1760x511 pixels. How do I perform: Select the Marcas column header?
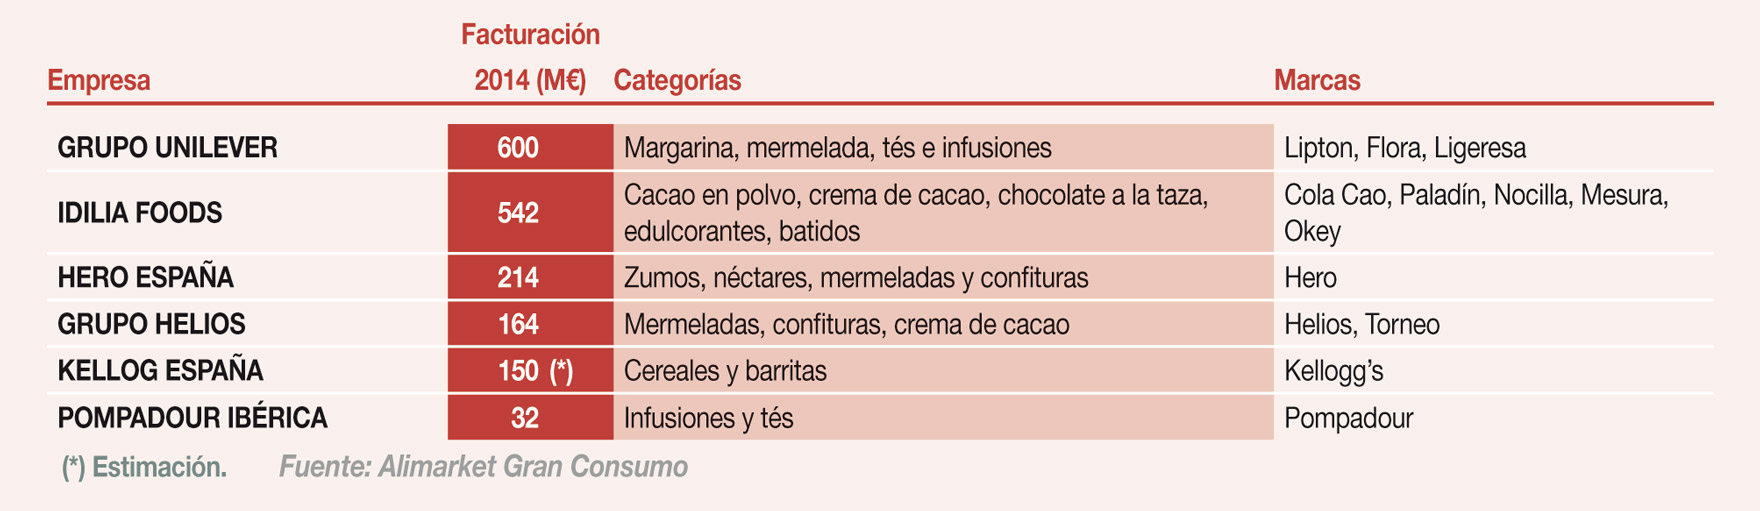[x=1316, y=80]
